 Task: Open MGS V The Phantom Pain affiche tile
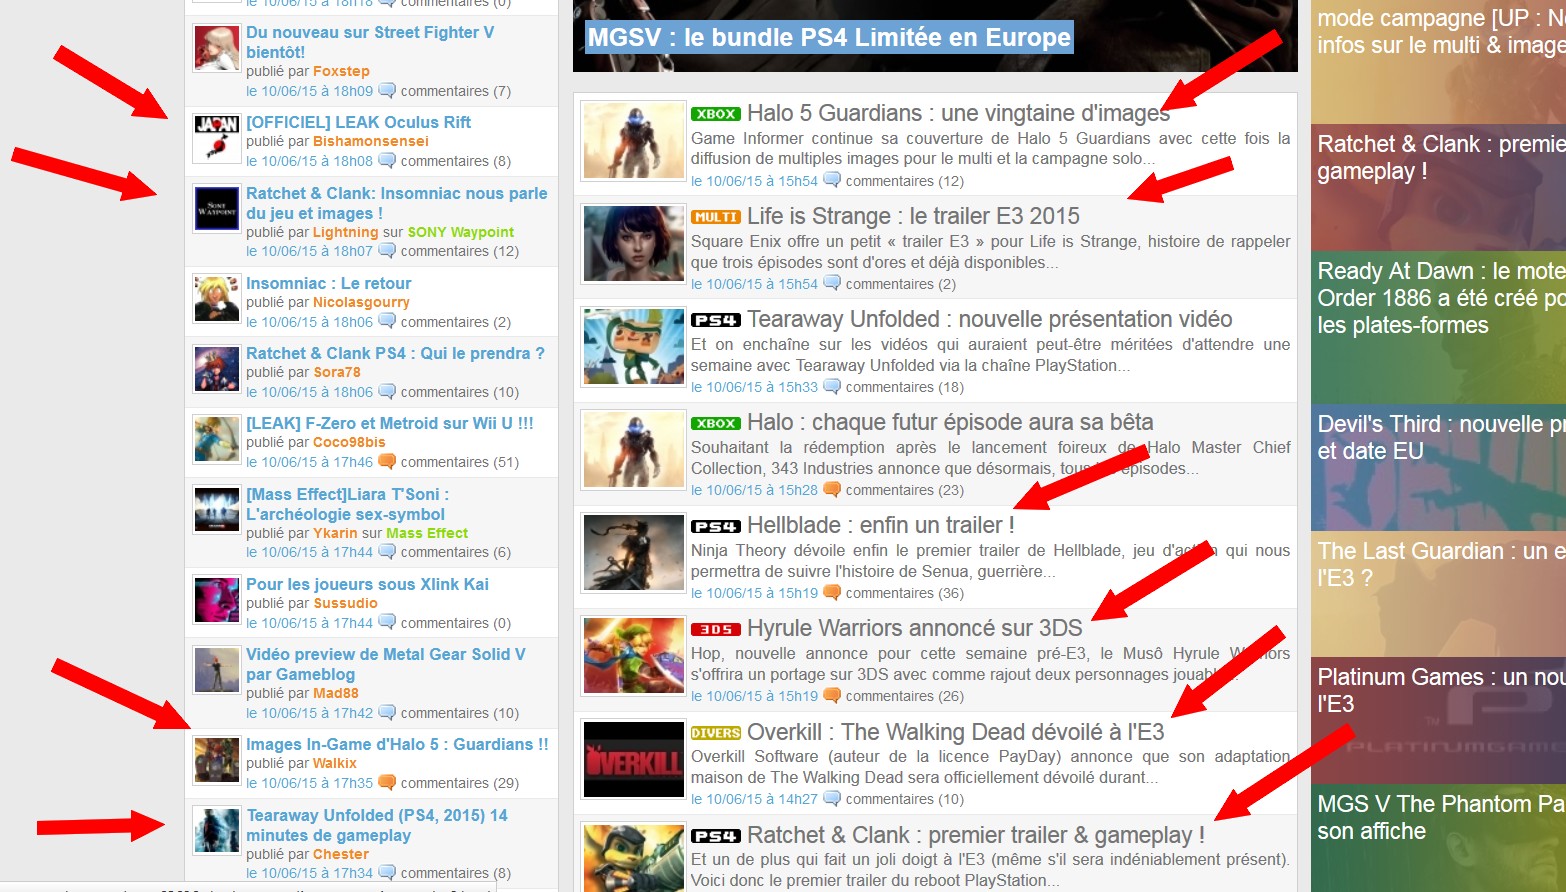click(1438, 838)
